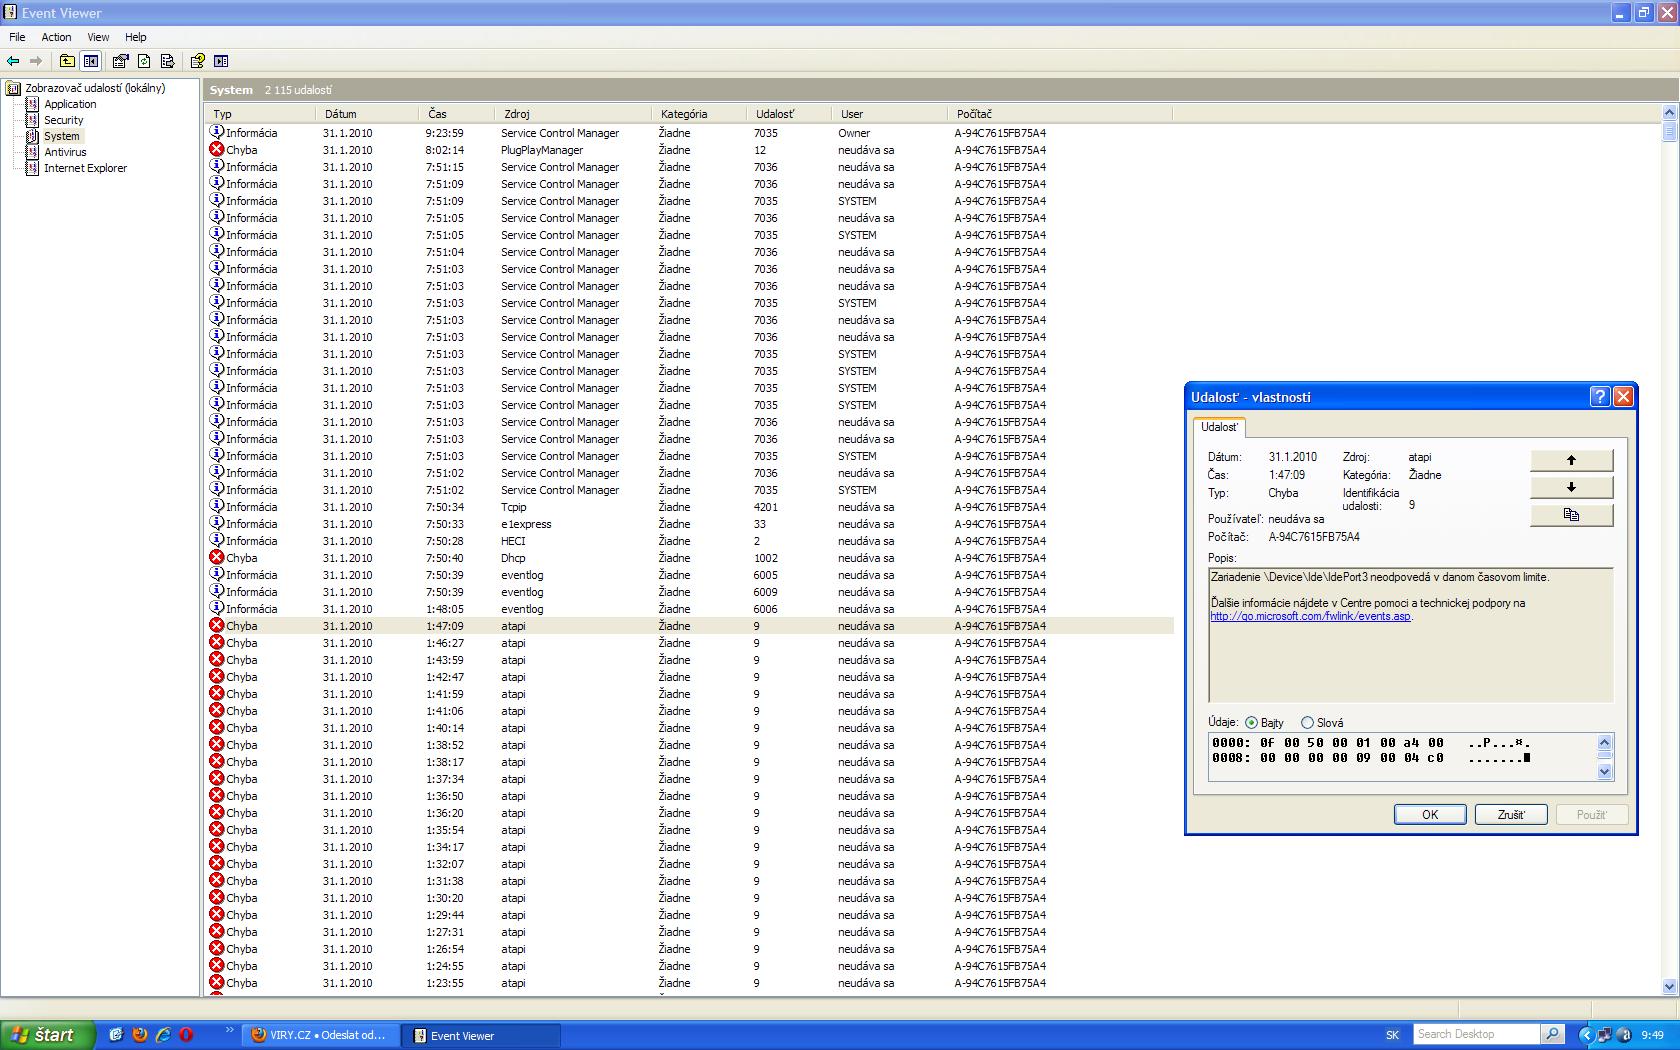Click the Up one level folder icon
This screenshot has height=1050, width=1680.
pyautogui.click(x=67, y=61)
